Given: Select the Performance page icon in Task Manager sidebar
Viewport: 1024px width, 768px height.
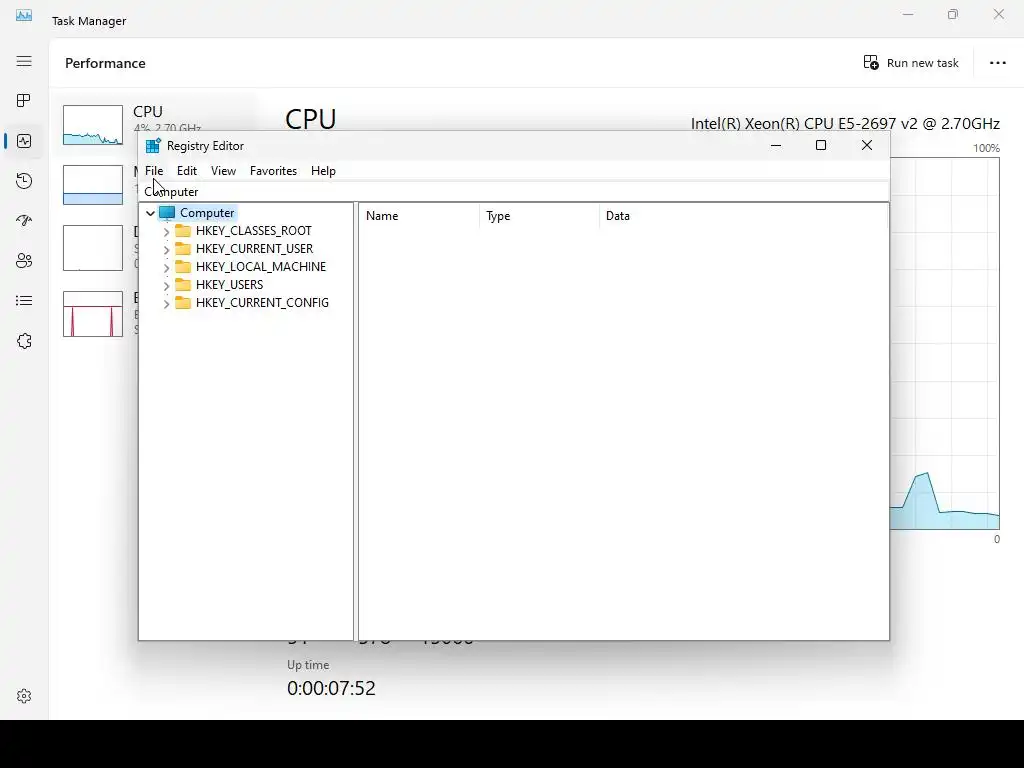Looking at the screenshot, I should tap(24, 141).
